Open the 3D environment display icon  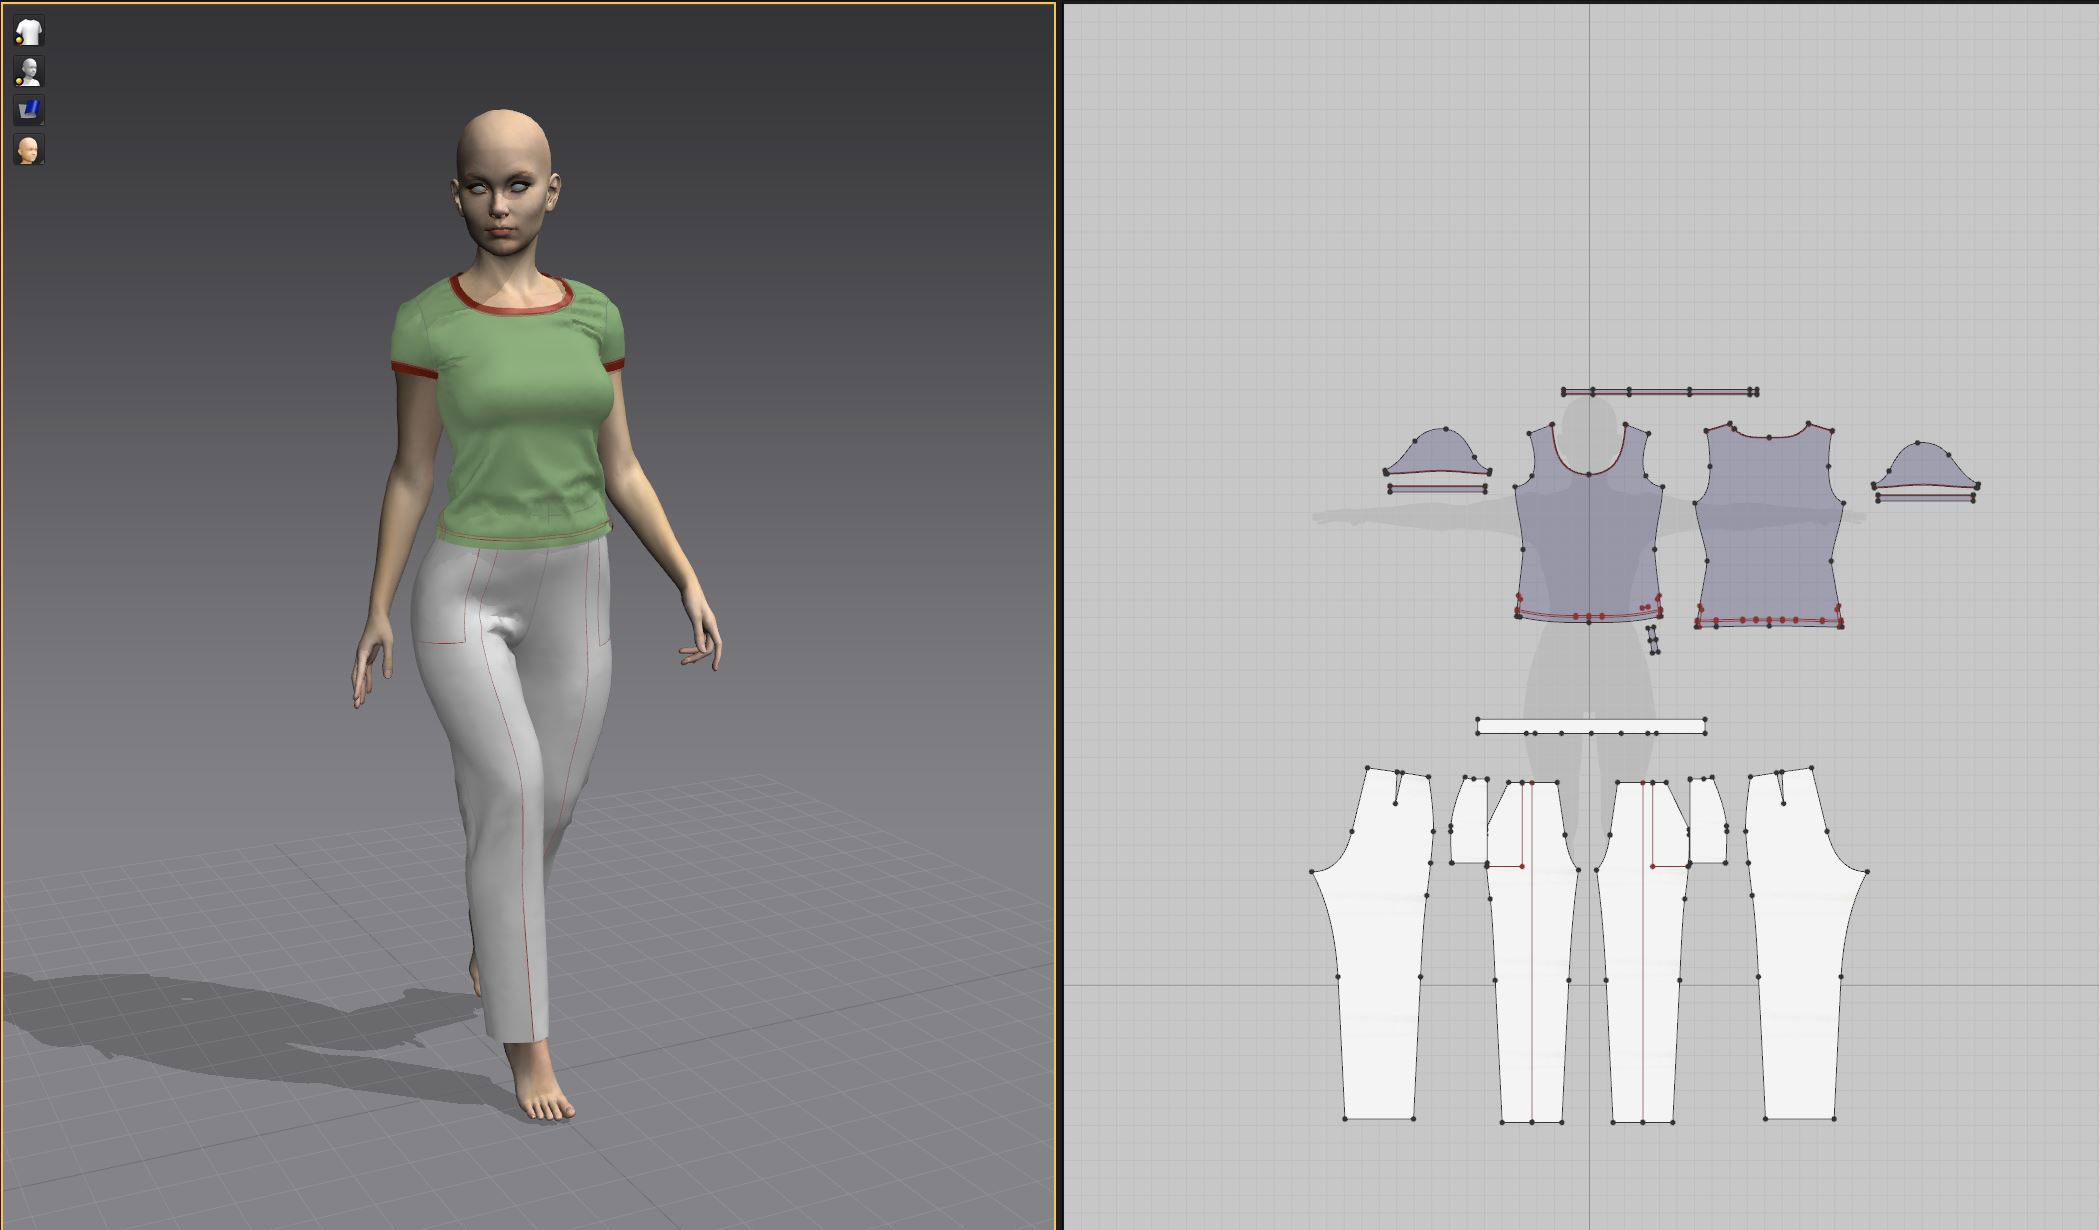[x=29, y=110]
